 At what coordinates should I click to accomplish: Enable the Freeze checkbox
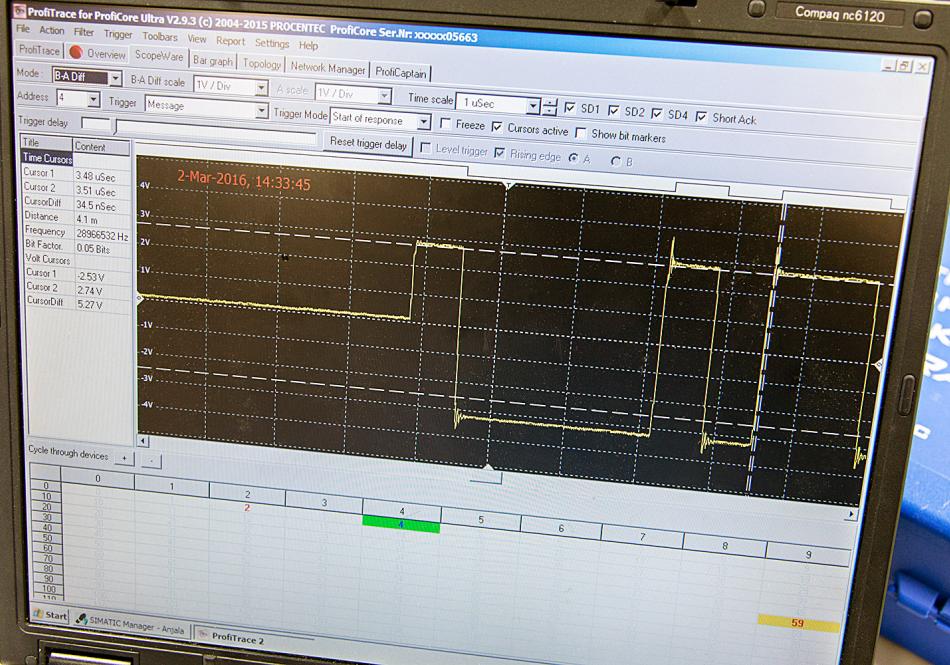[x=446, y=124]
